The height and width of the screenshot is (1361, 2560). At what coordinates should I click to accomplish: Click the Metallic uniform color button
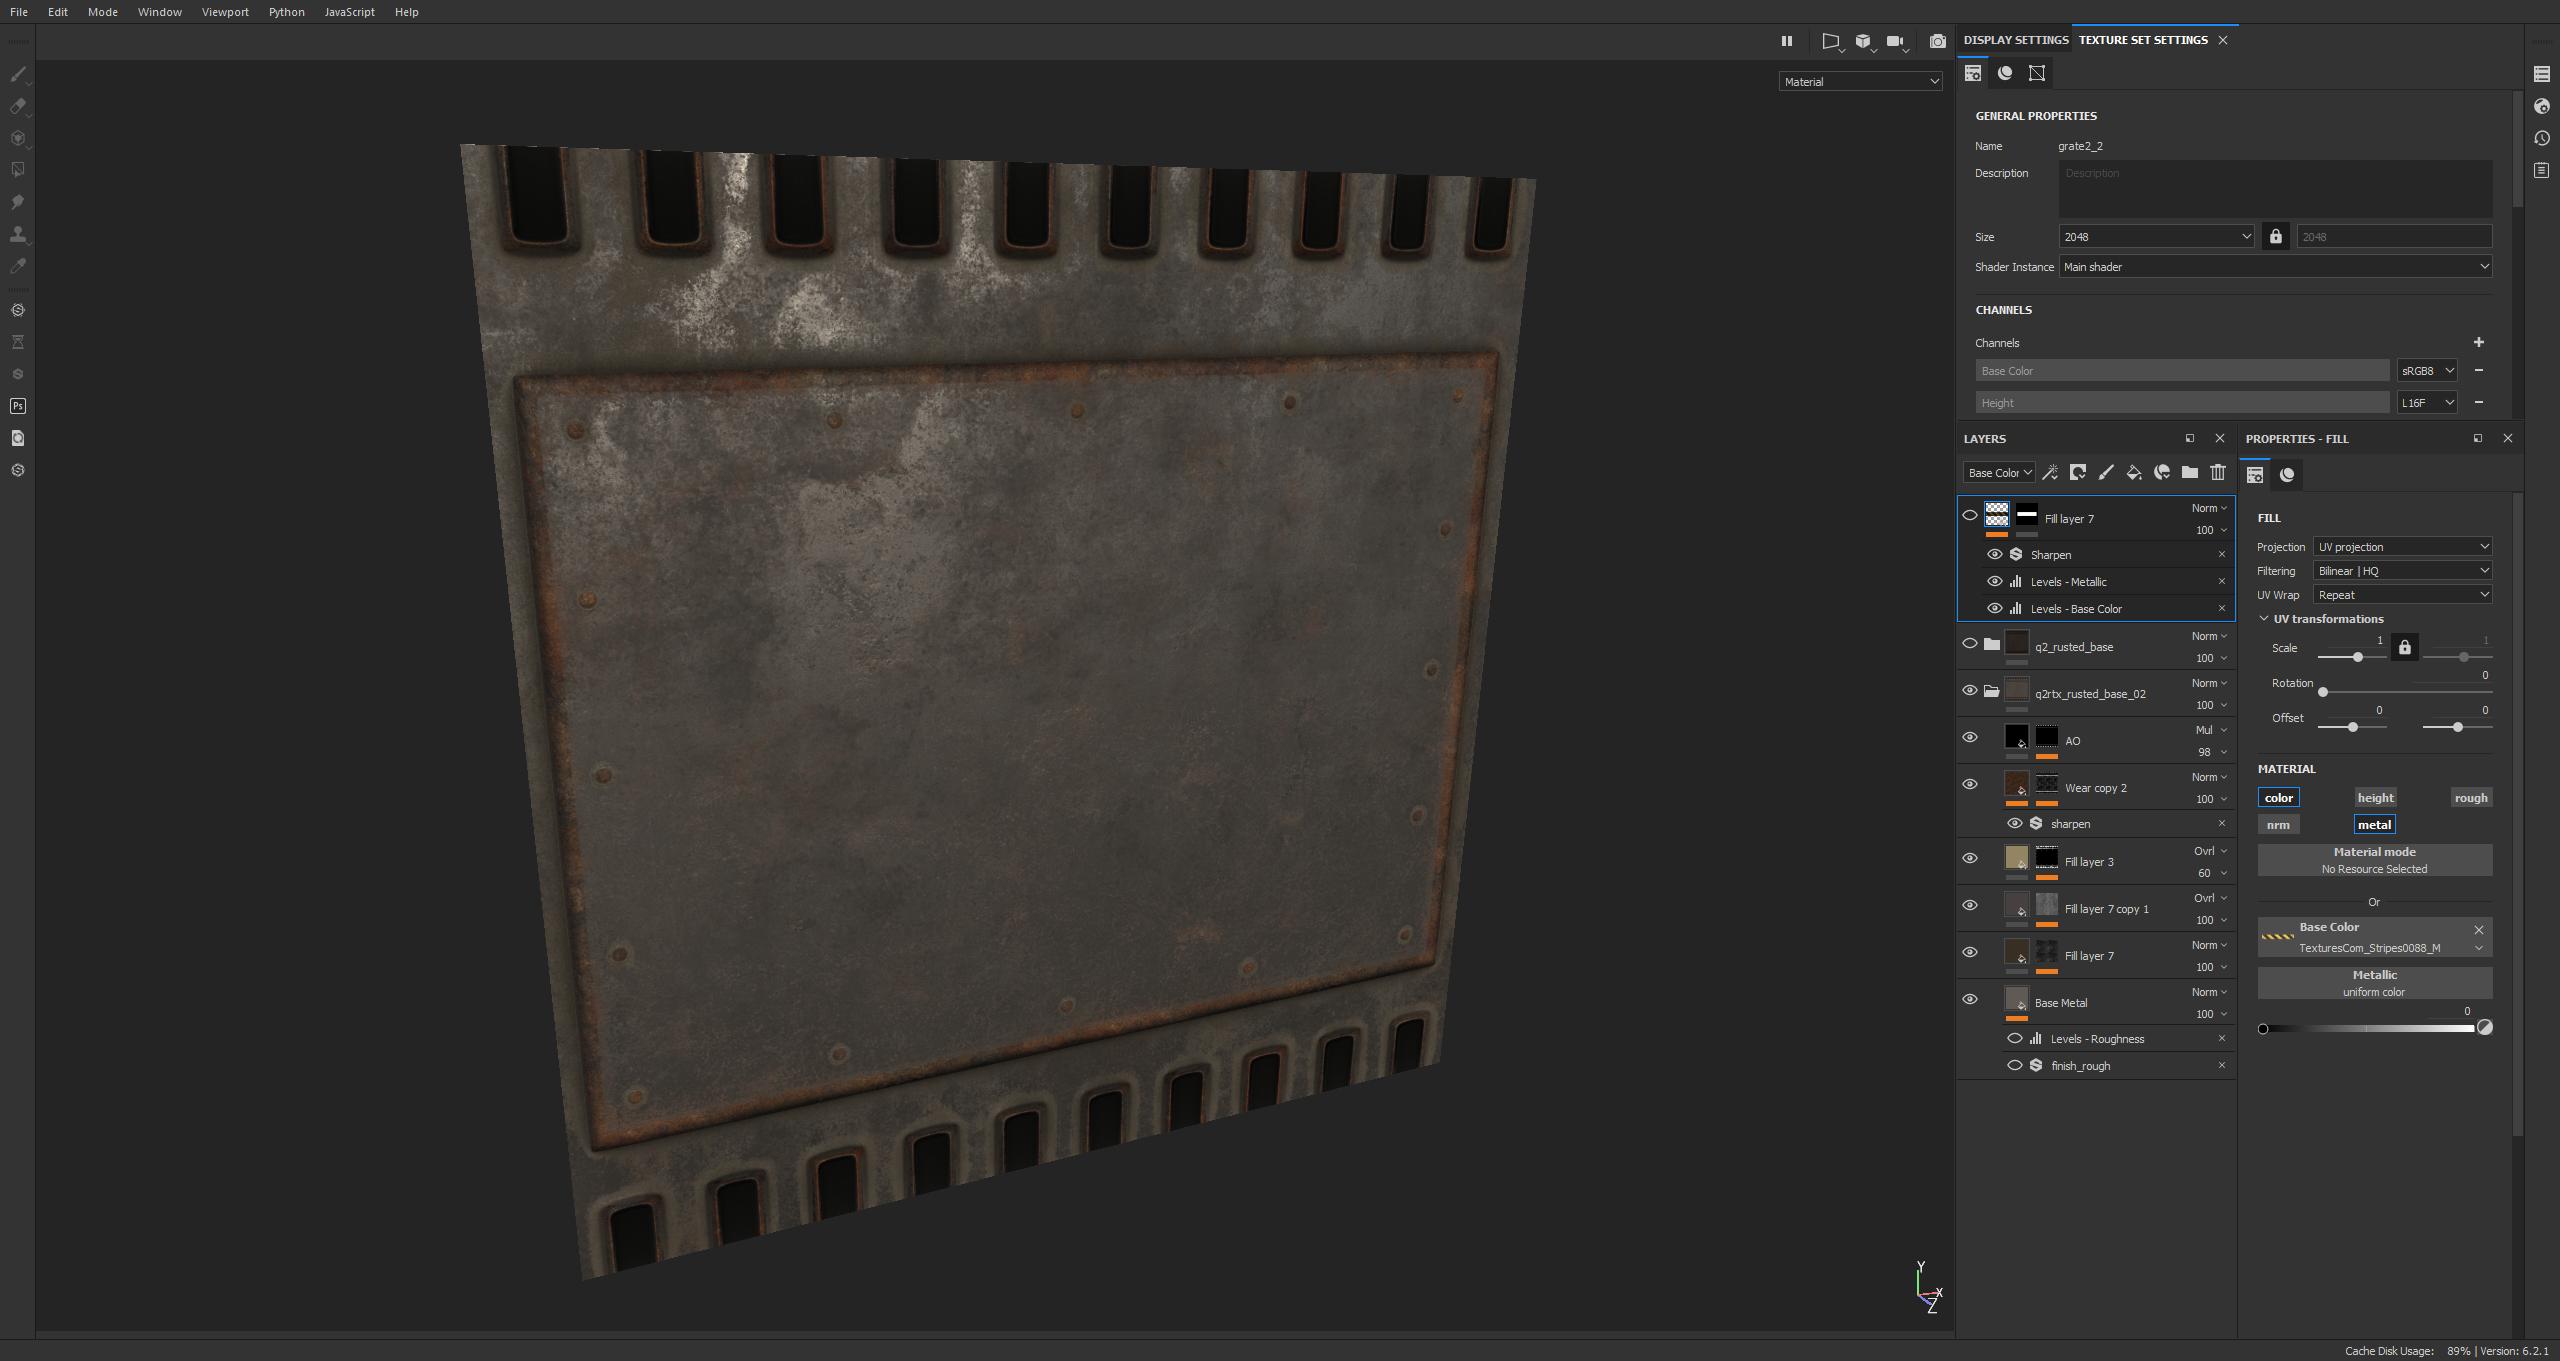pos(2374,983)
